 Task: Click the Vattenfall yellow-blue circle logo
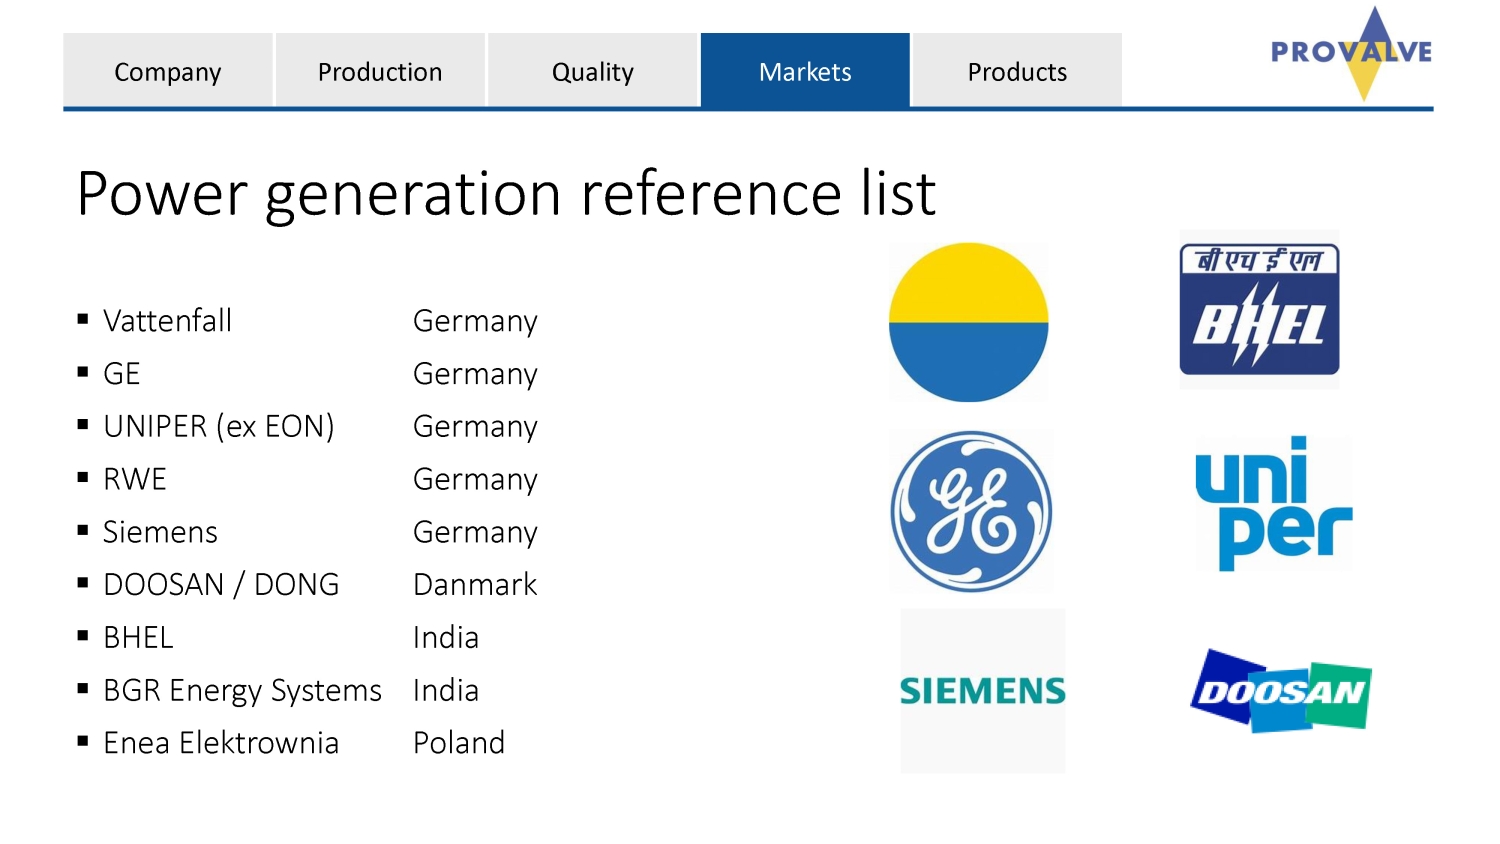pos(968,322)
